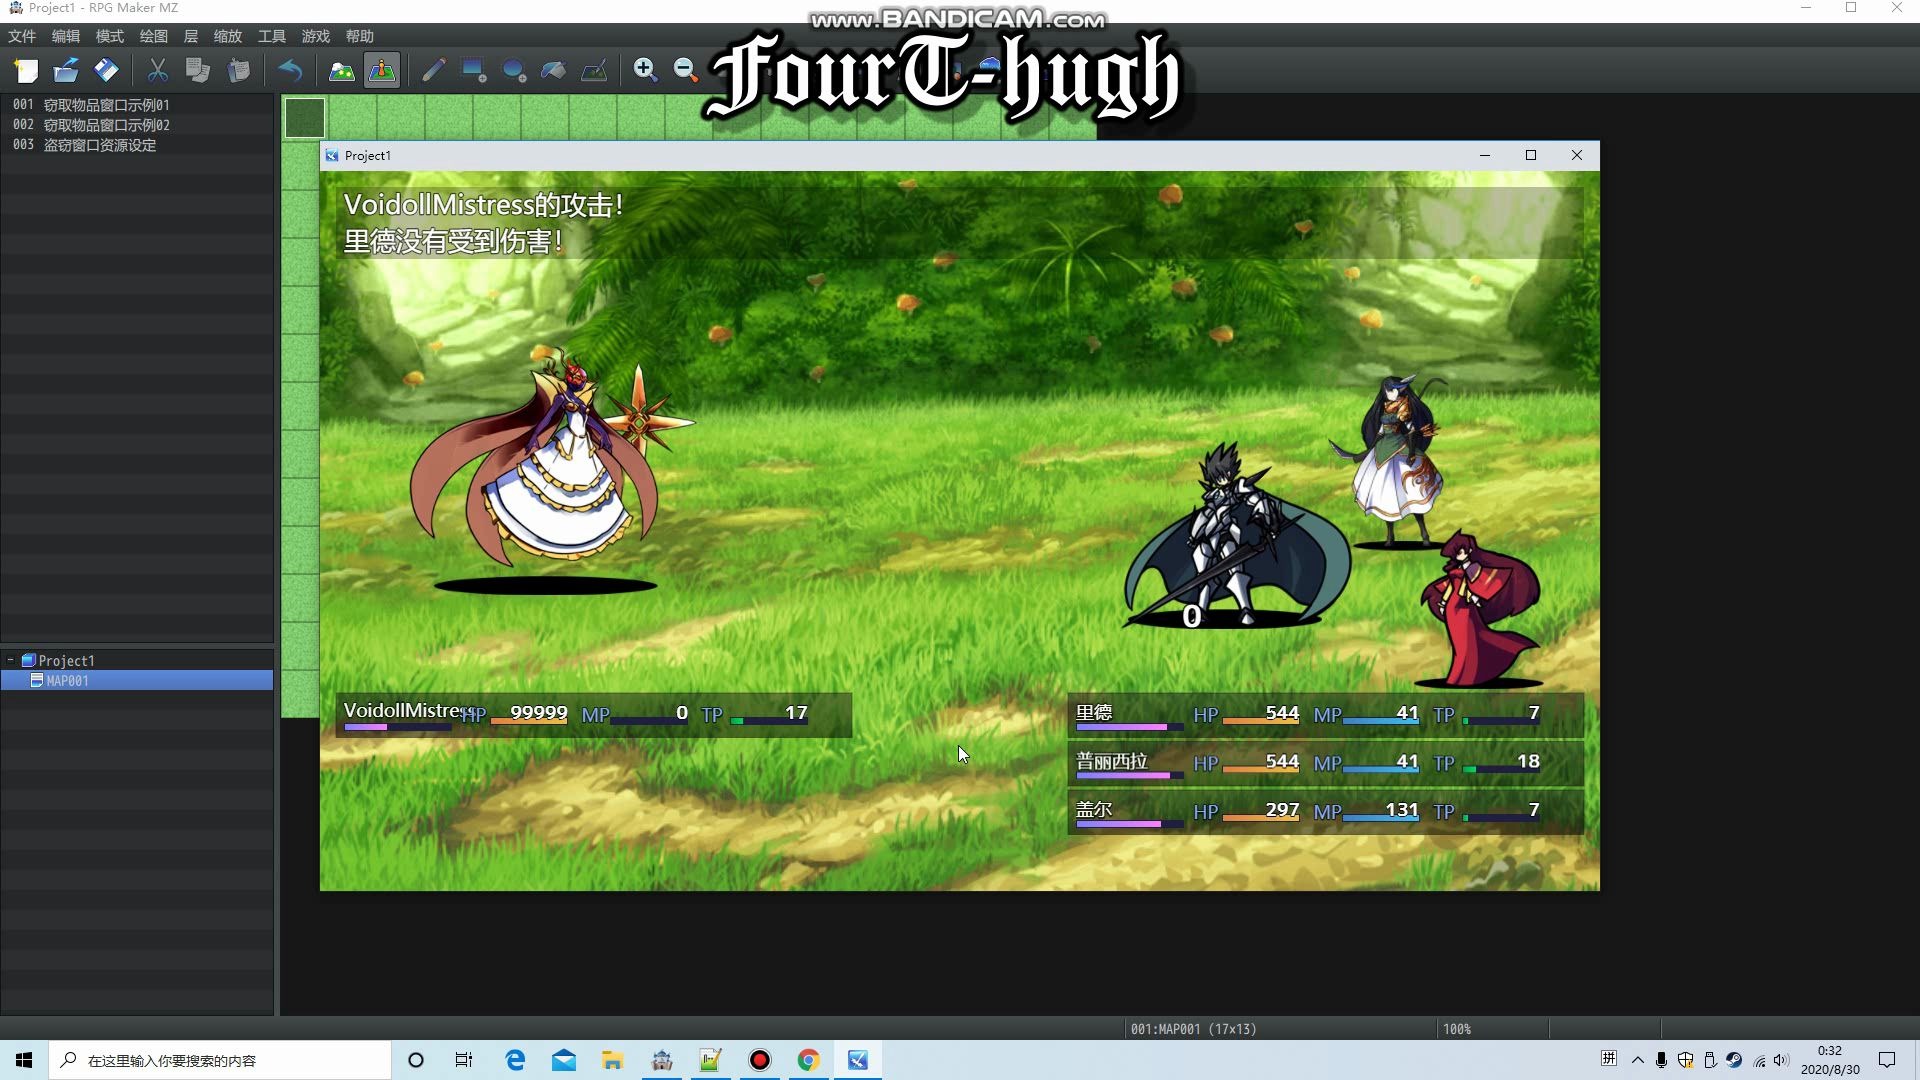Save the project with the floppy icon
Viewport: 1920px width, 1080px height.
(106, 71)
